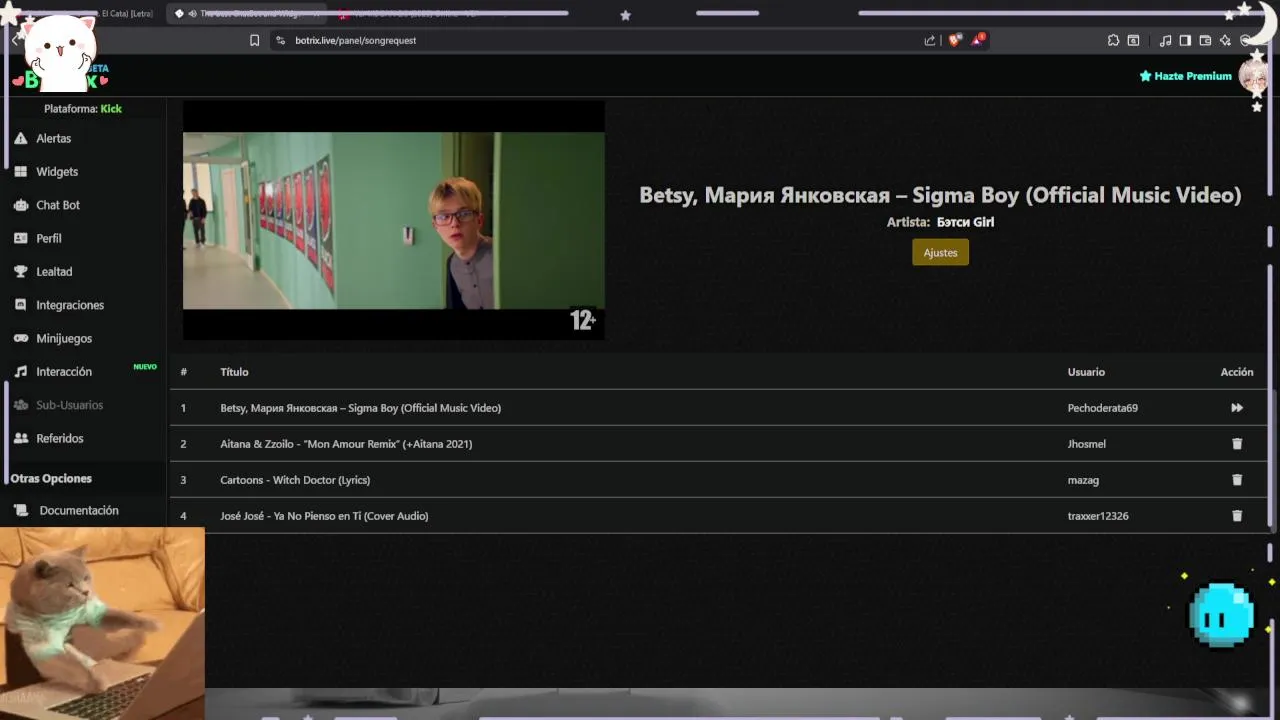Open the Integraciones section
The image size is (1280, 720).
[70, 305]
